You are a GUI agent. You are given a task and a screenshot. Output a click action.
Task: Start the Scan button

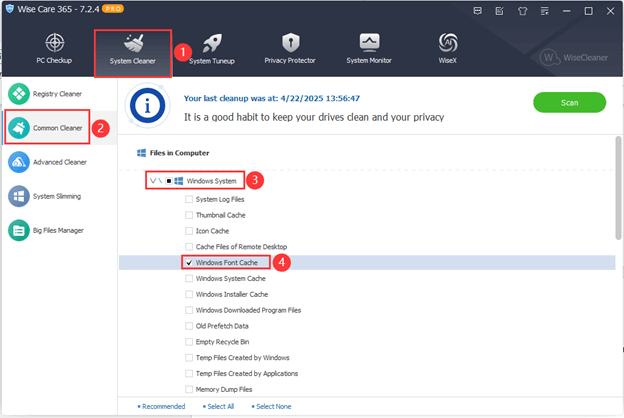(x=569, y=103)
